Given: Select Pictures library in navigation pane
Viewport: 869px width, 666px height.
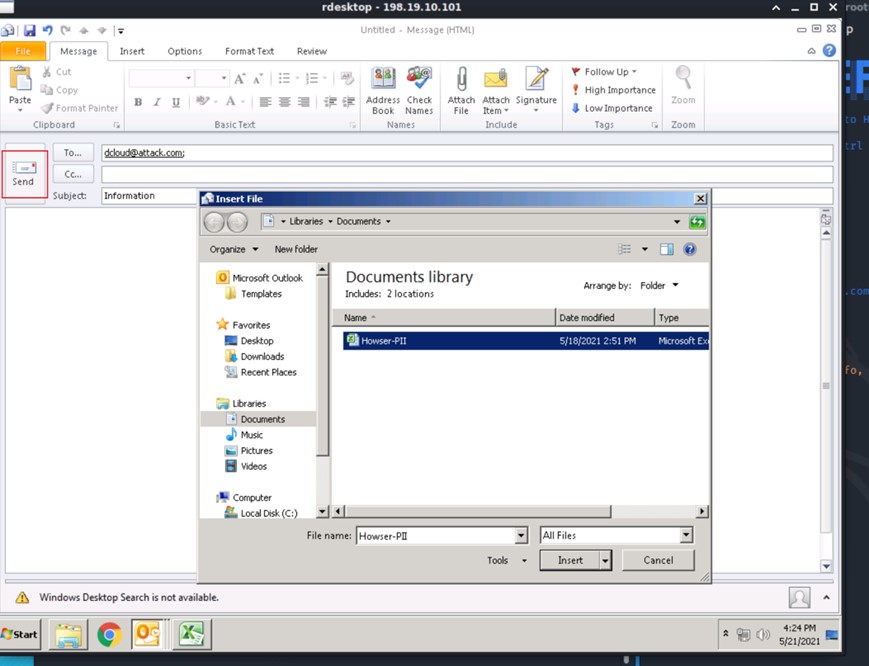Looking at the screenshot, I should click(249, 450).
